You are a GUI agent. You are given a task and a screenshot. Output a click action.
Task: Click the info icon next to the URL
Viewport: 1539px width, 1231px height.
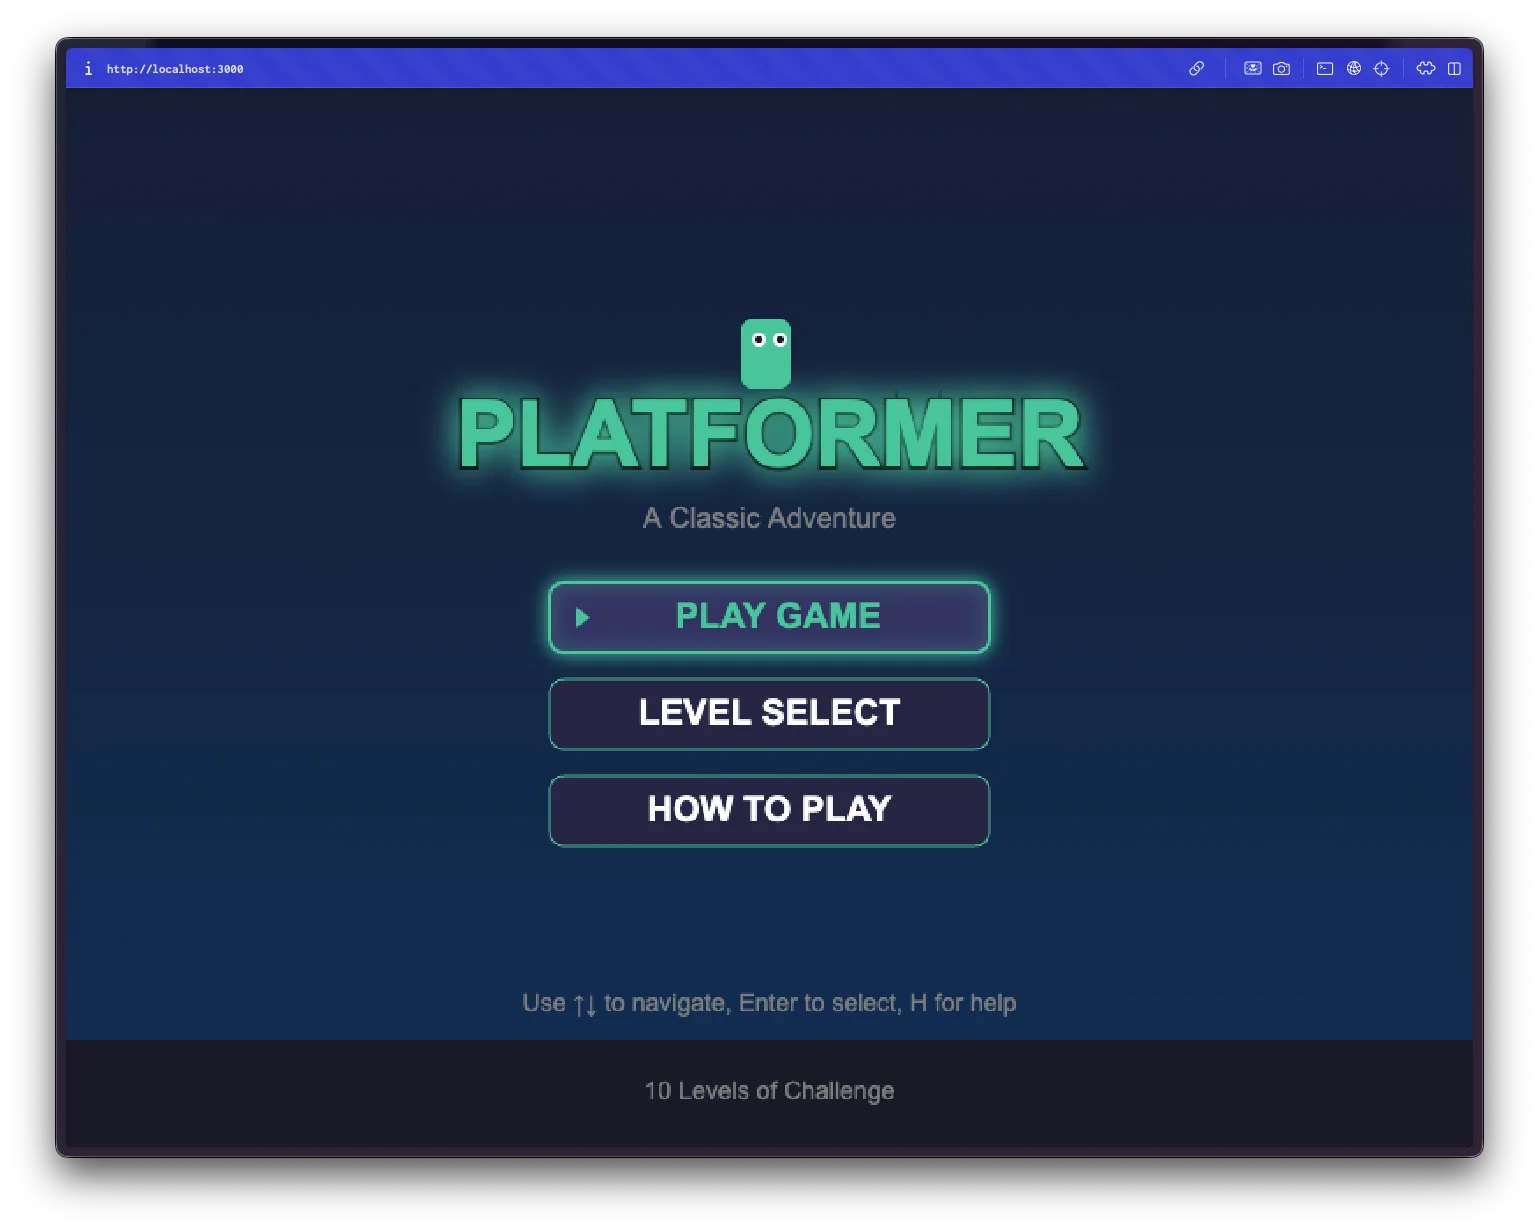pos(88,69)
